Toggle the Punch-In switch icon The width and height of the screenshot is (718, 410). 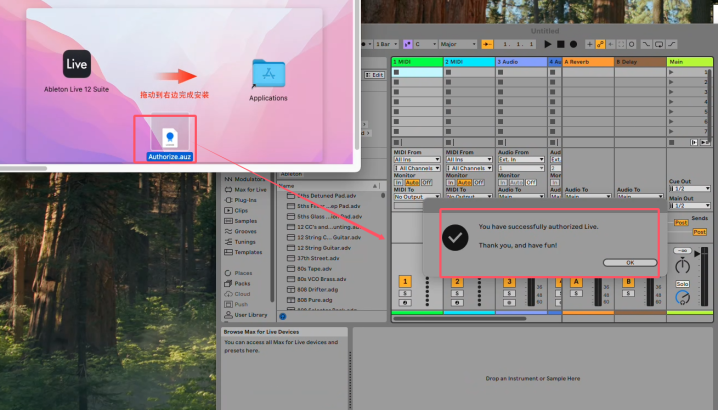click(646, 44)
